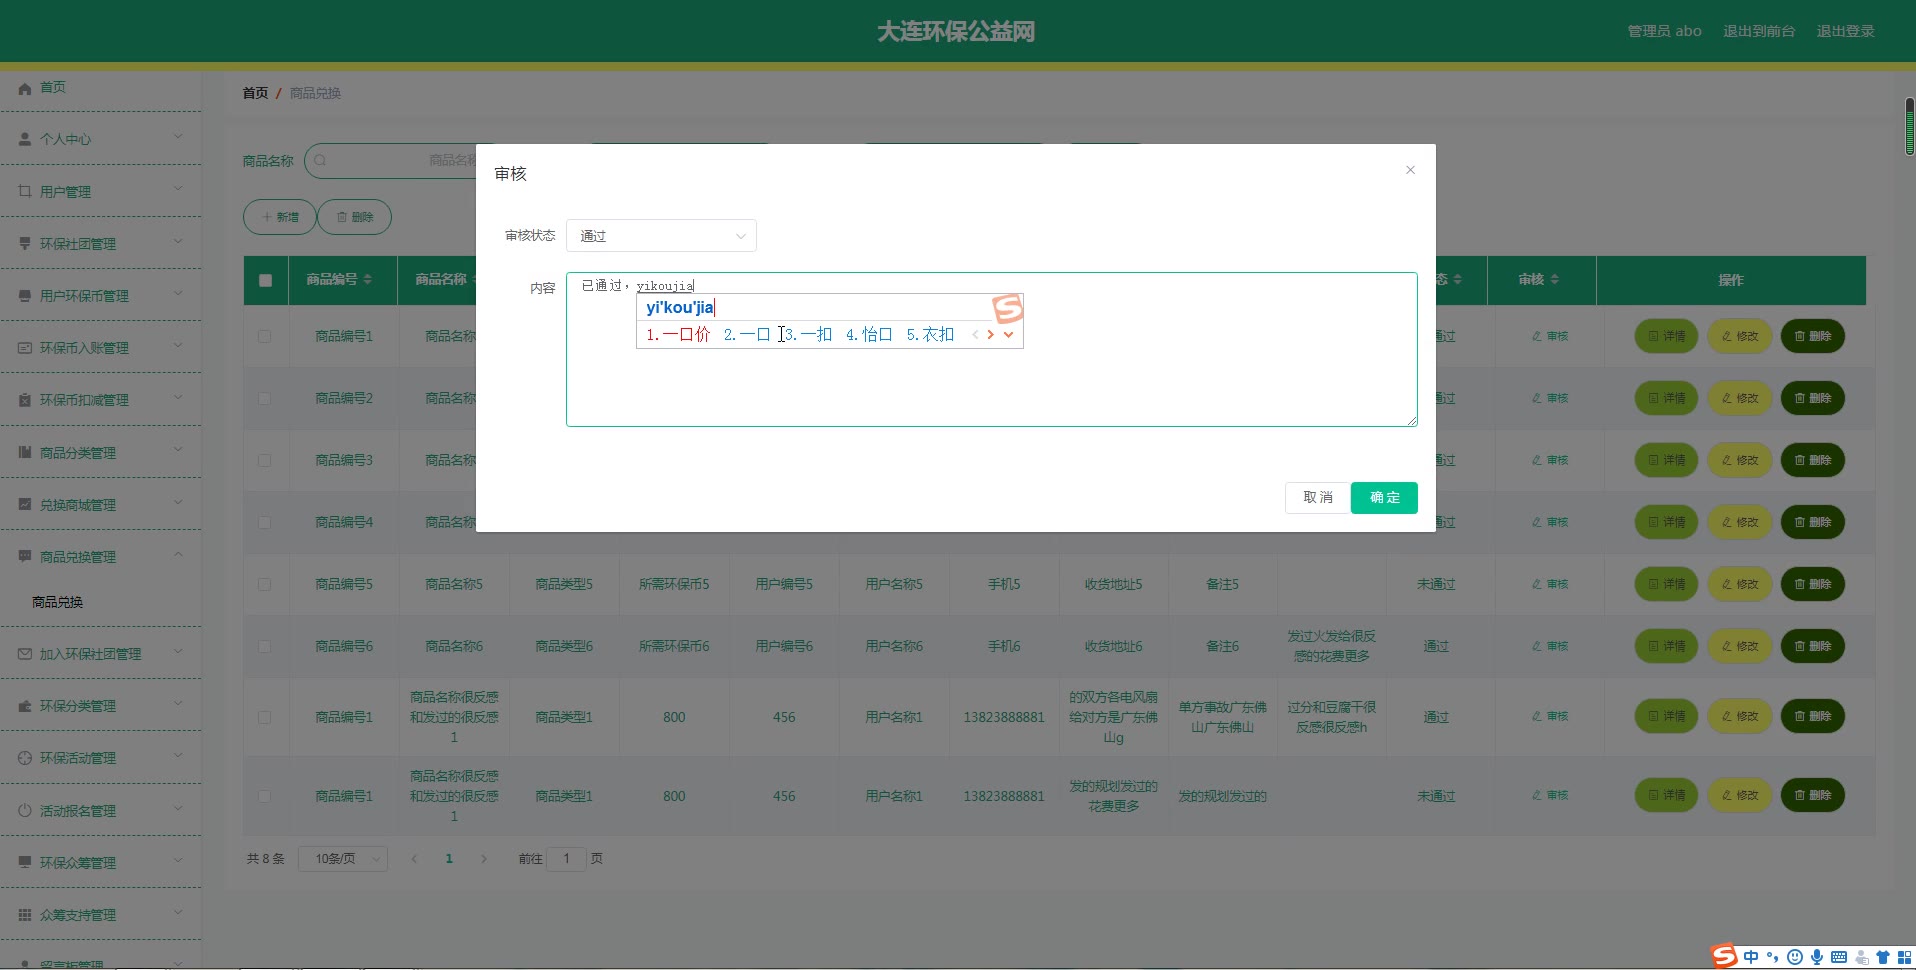Click the microphone voice input icon in IME toolbar
Screen dimensions: 1916x970
[x=1816, y=957]
